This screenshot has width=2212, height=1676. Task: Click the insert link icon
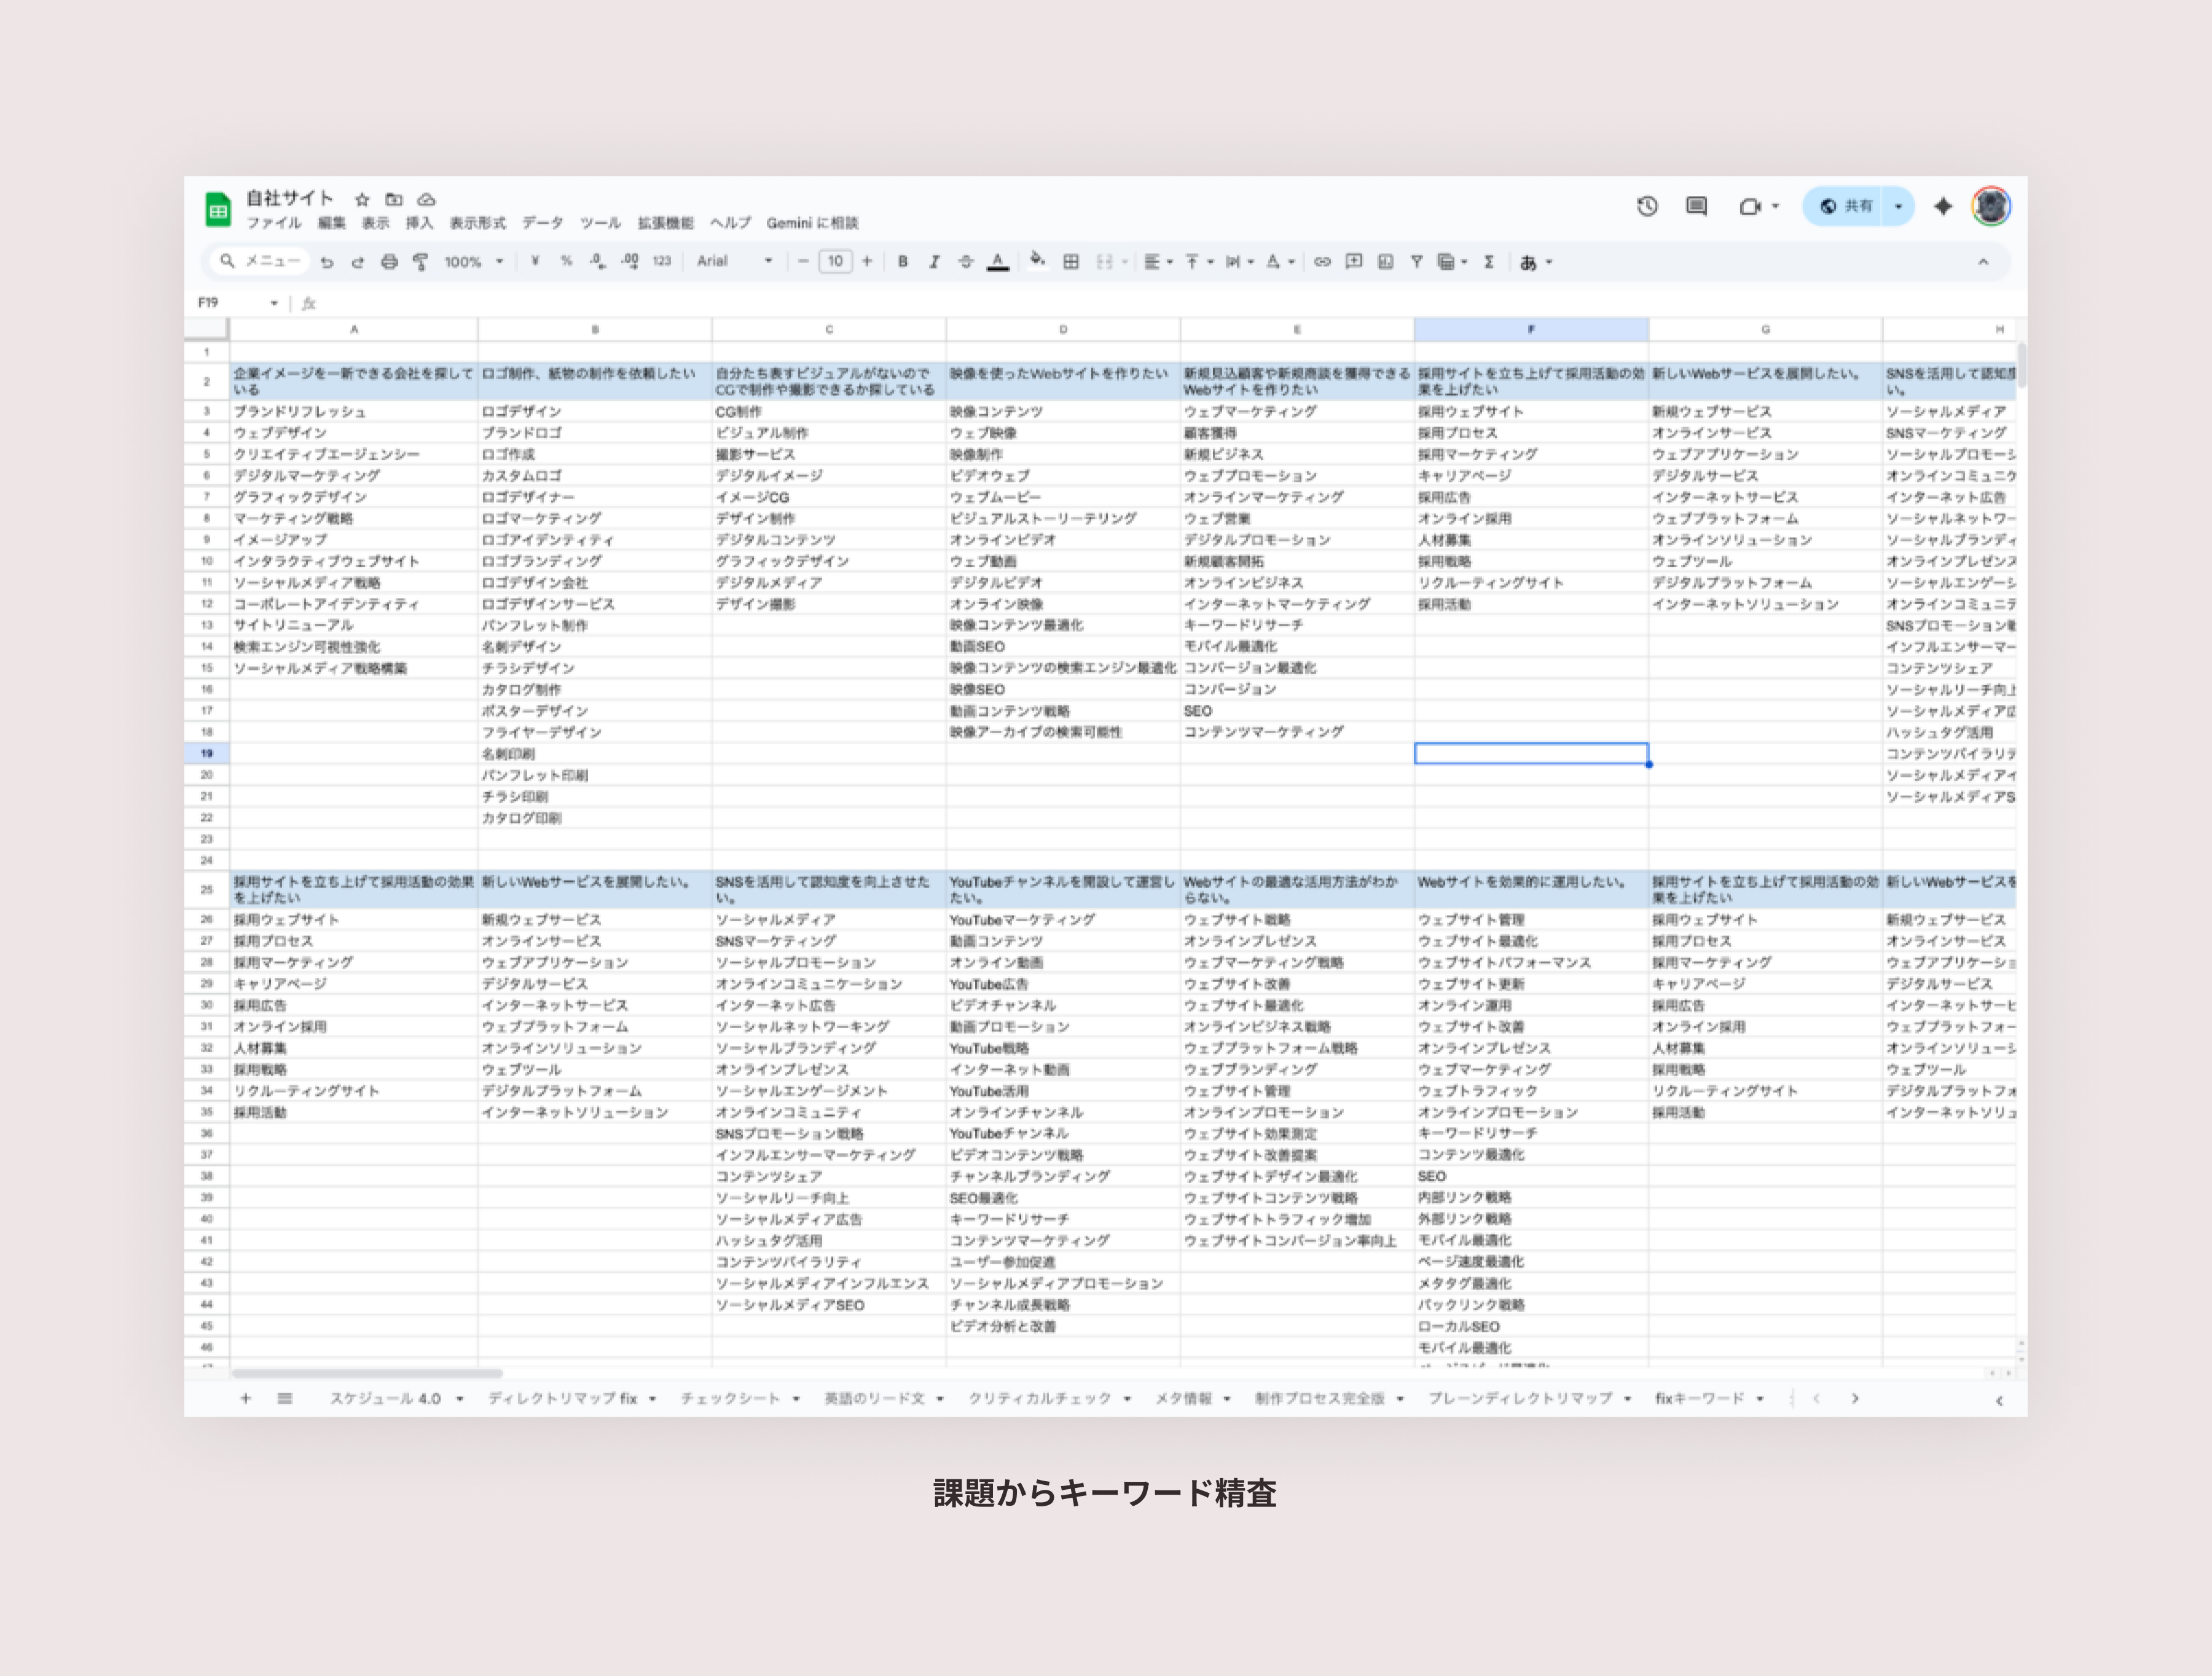[x=1322, y=262]
